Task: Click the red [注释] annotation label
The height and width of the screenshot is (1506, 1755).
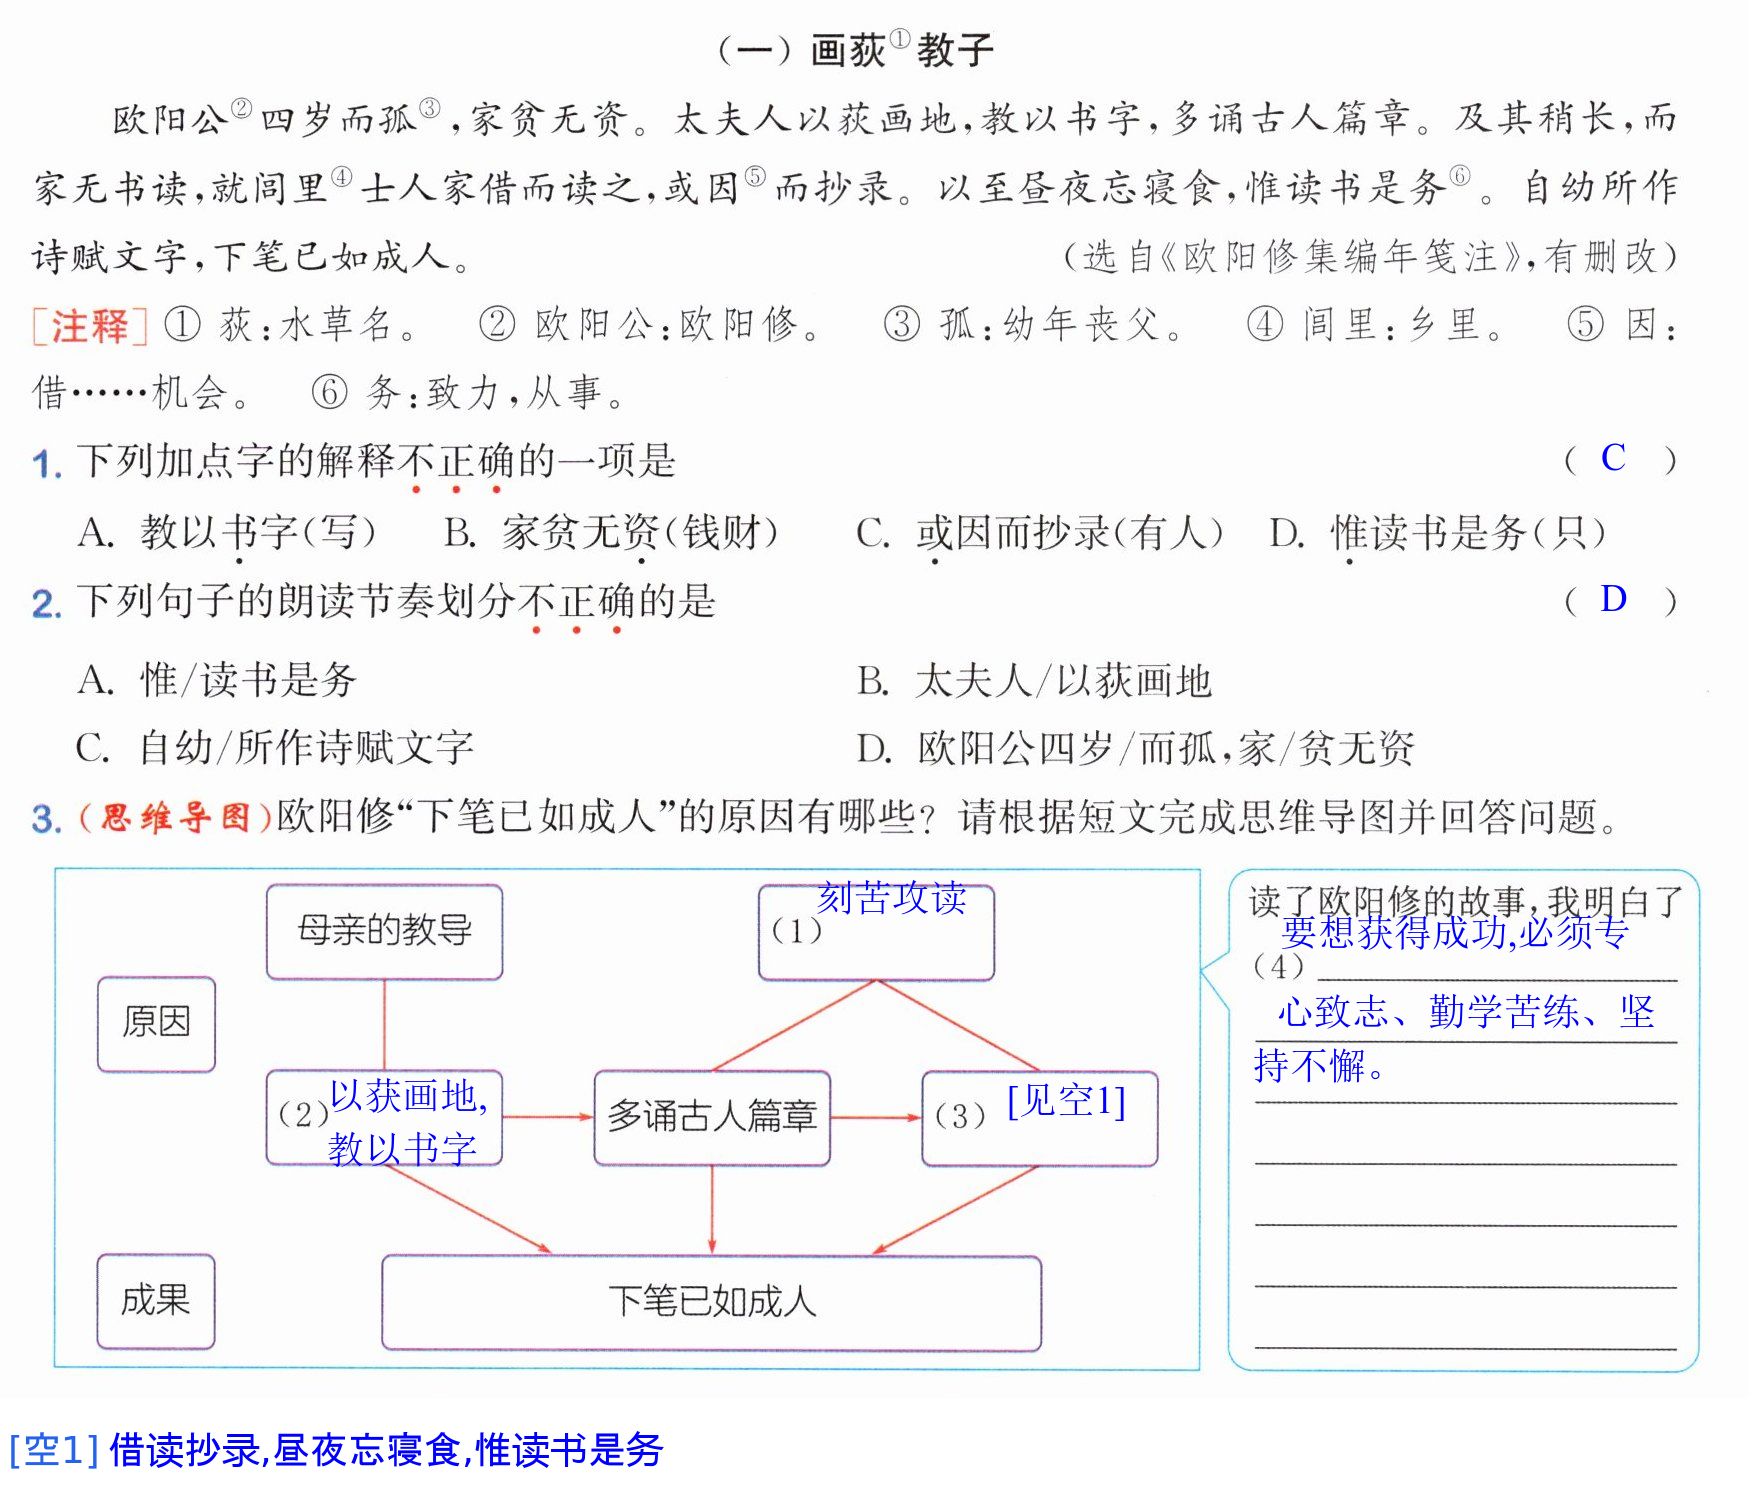Action: pos(90,326)
